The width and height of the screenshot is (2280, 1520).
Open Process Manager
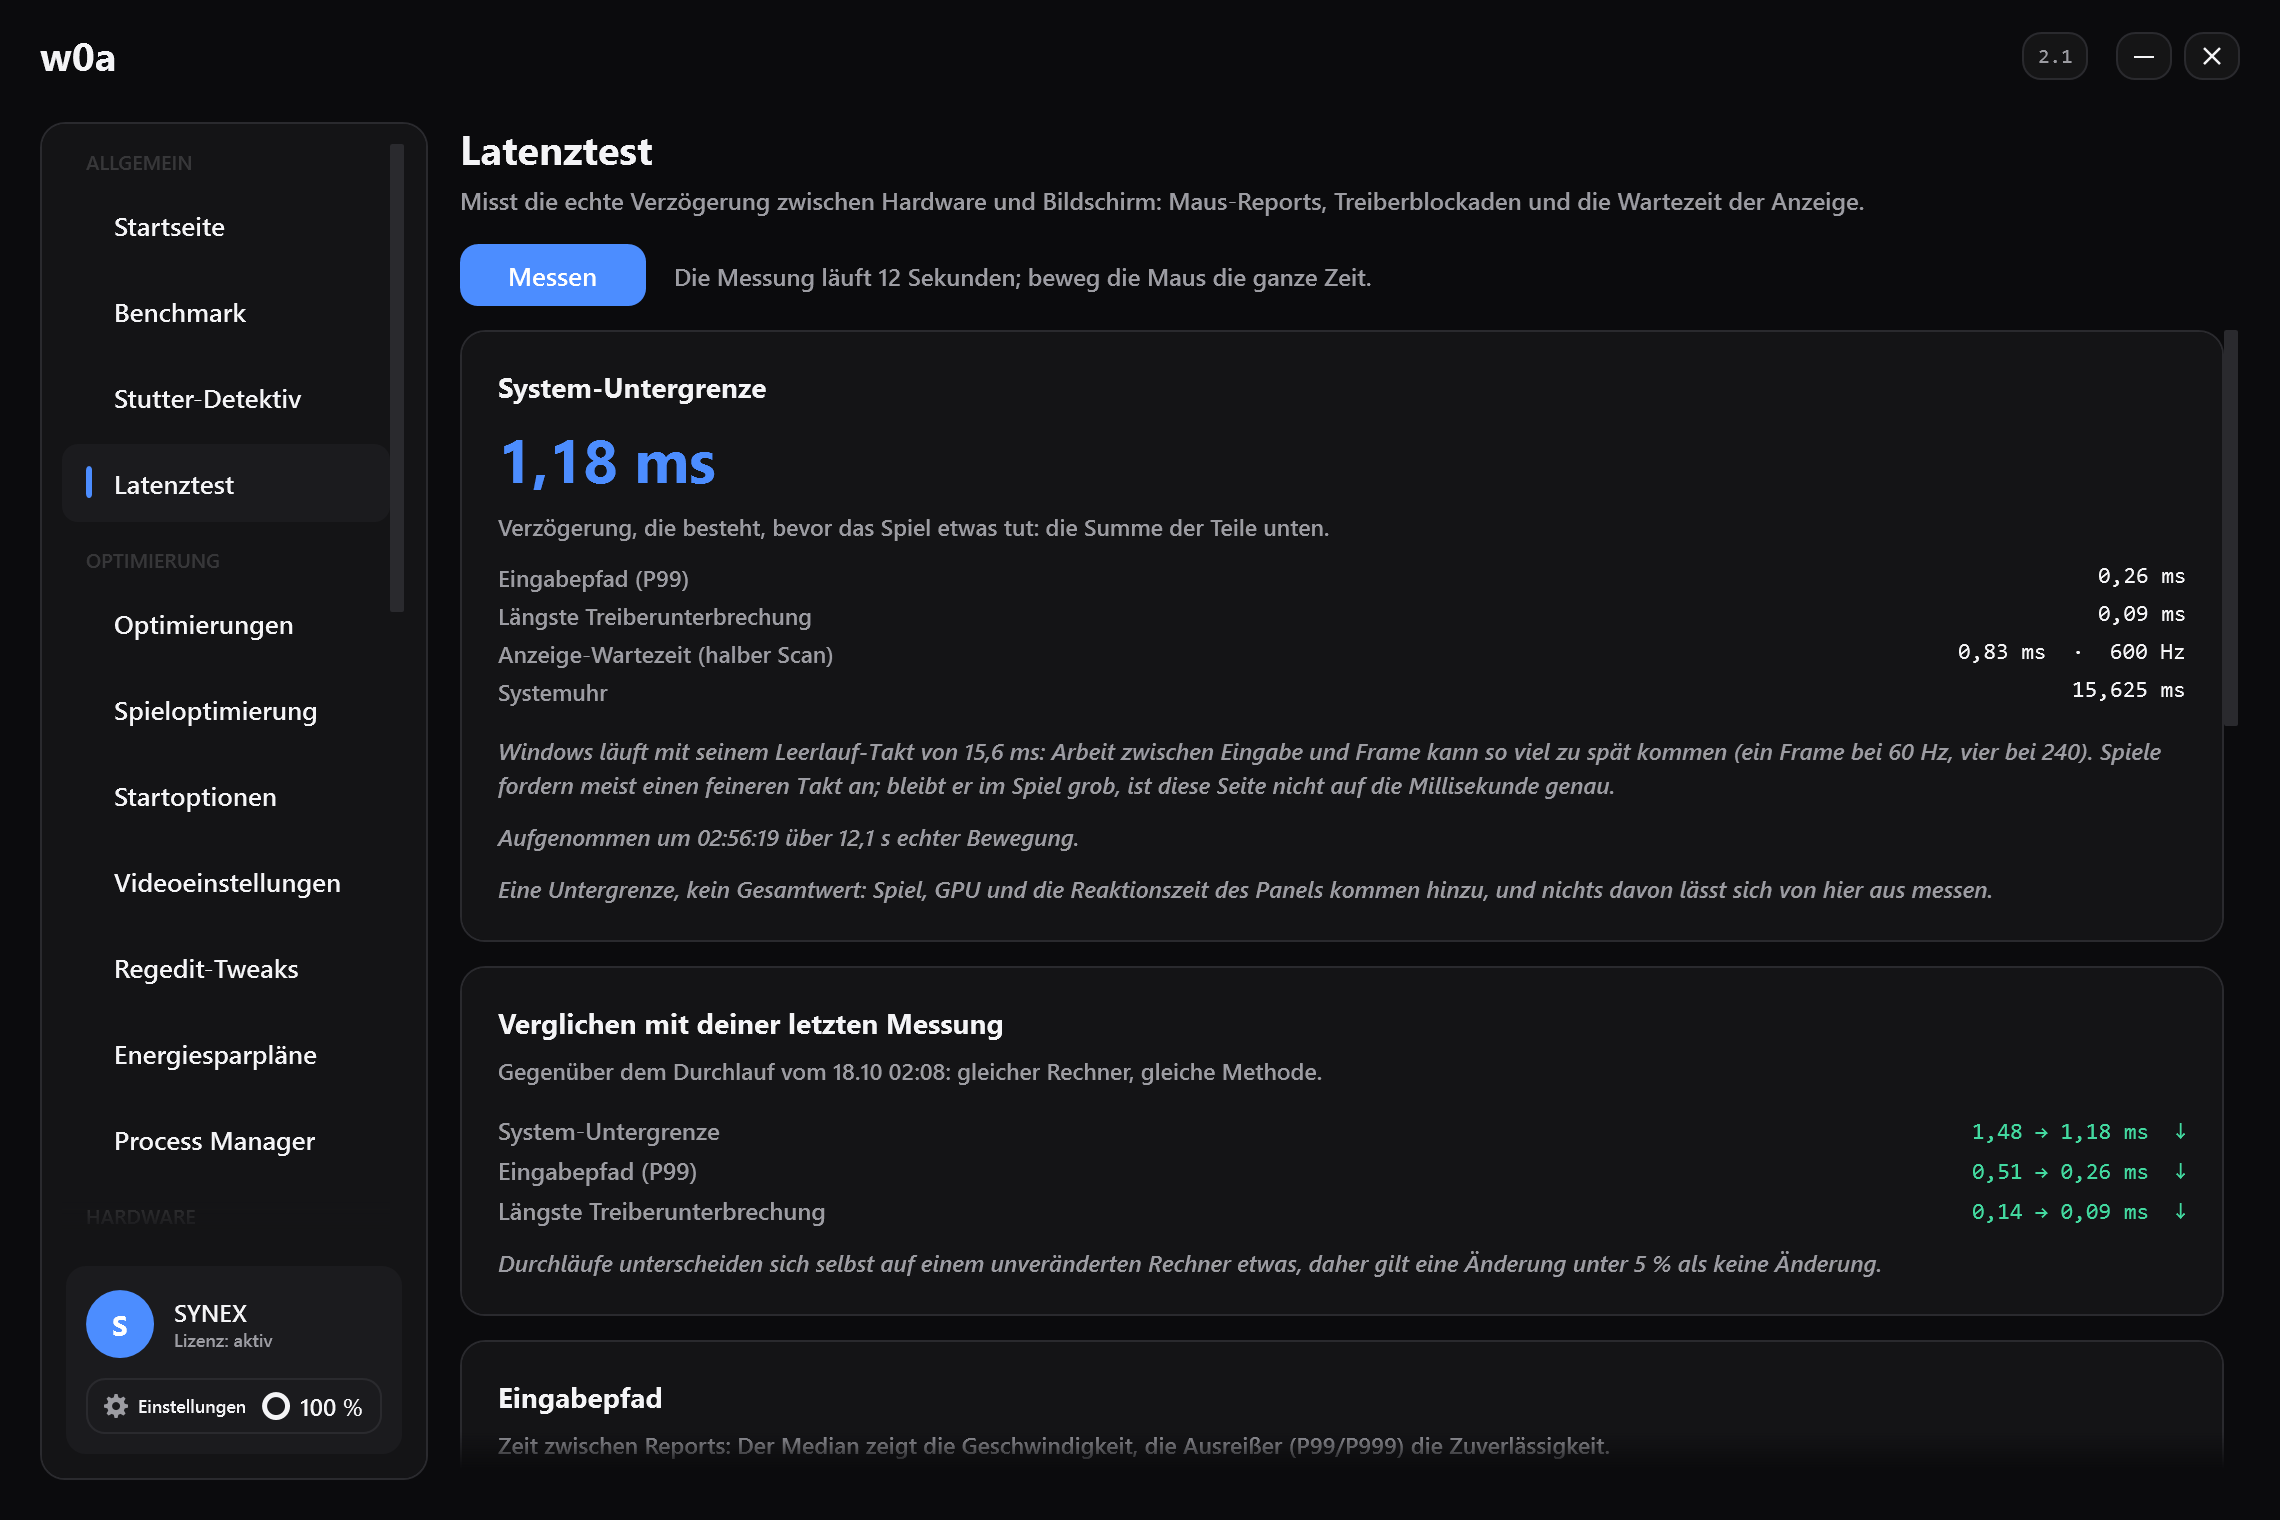(x=225, y=1141)
